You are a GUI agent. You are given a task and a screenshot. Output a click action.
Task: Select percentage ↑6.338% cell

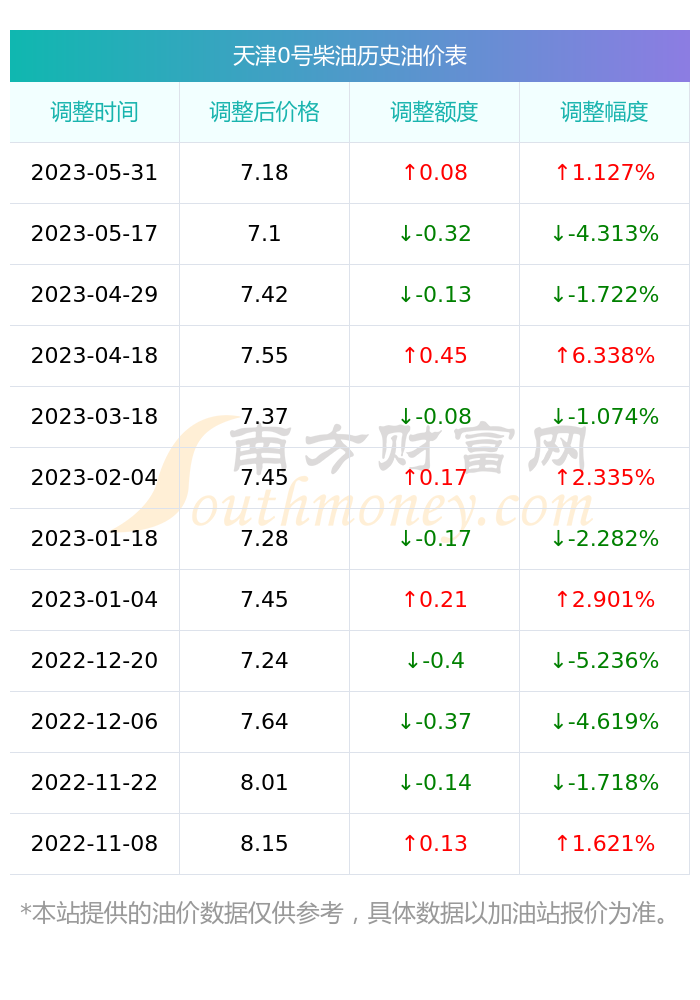point(604,355)
